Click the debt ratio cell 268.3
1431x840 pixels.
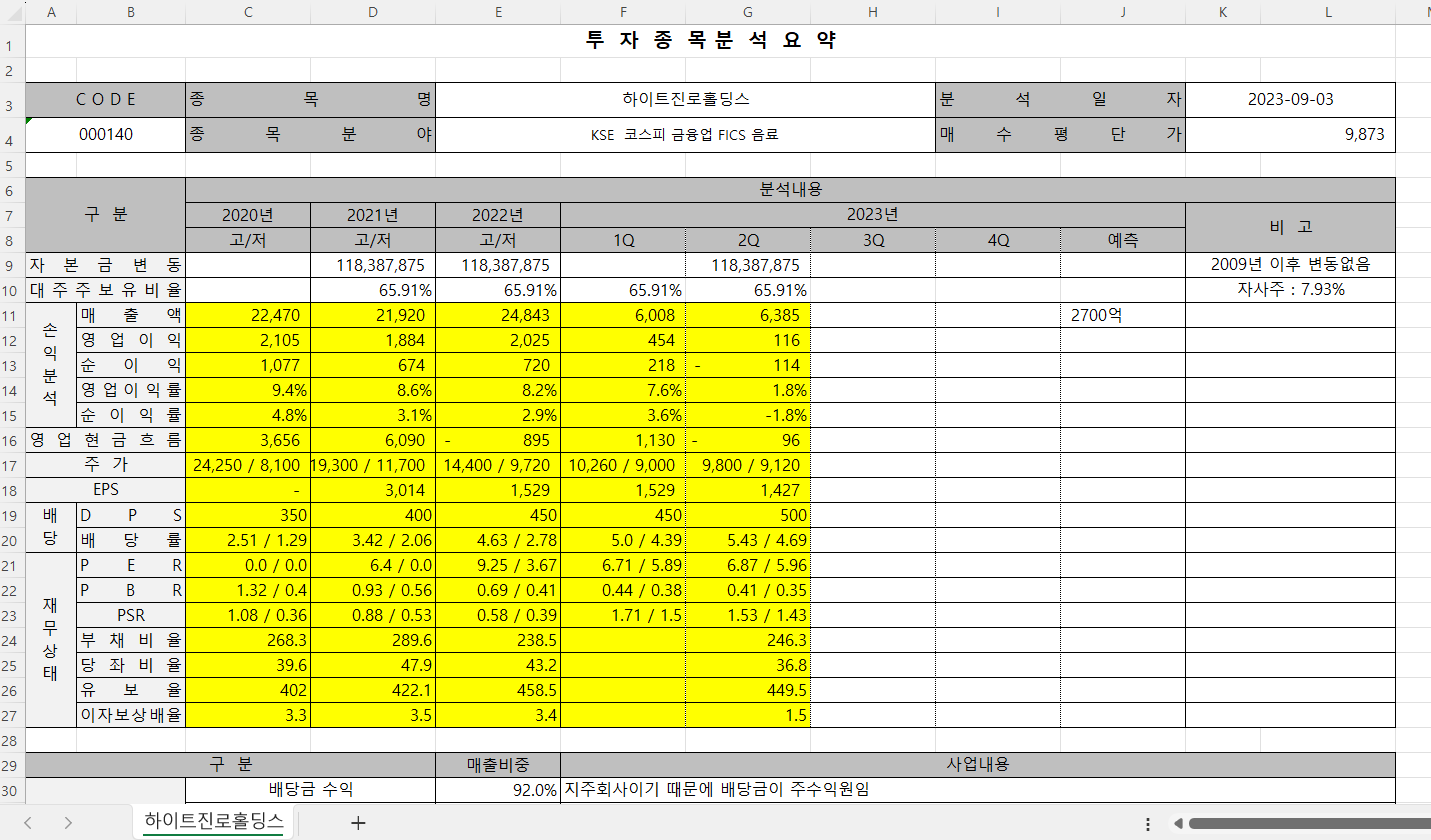[248, 640]
